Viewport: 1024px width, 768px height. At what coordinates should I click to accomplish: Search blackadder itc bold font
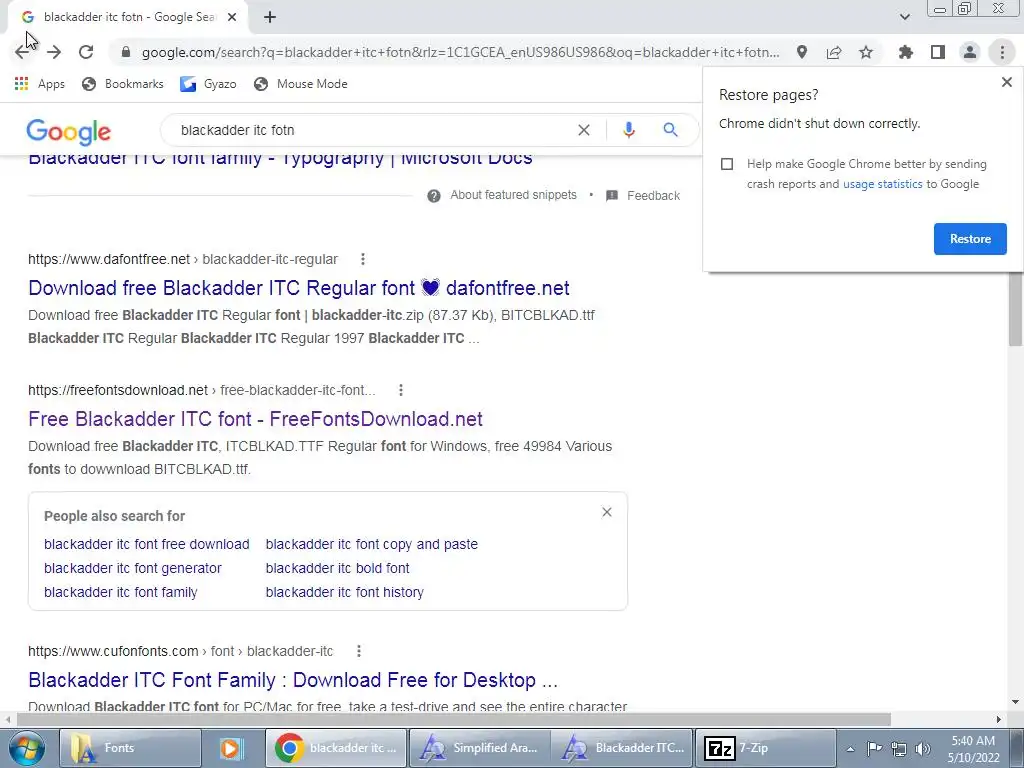[x=338, y=568]
